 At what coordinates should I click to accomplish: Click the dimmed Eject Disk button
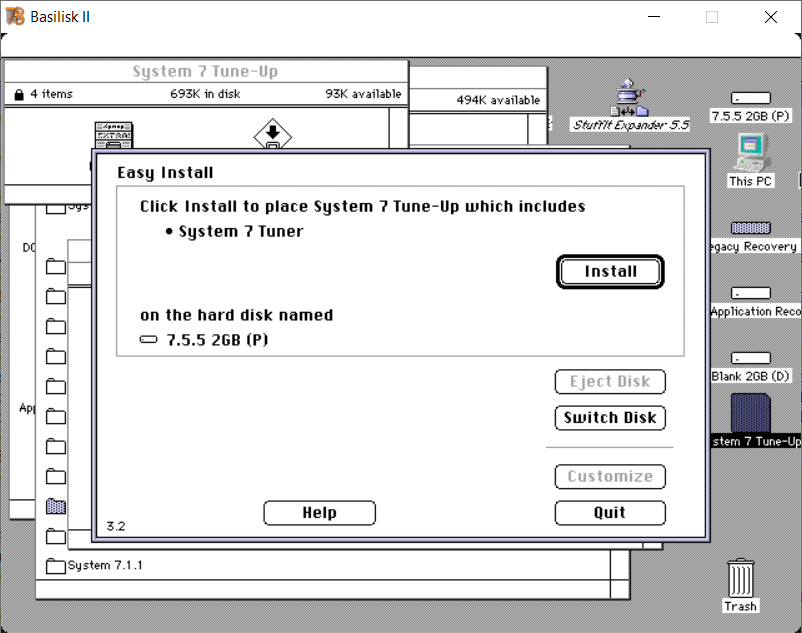click(610, 381)
